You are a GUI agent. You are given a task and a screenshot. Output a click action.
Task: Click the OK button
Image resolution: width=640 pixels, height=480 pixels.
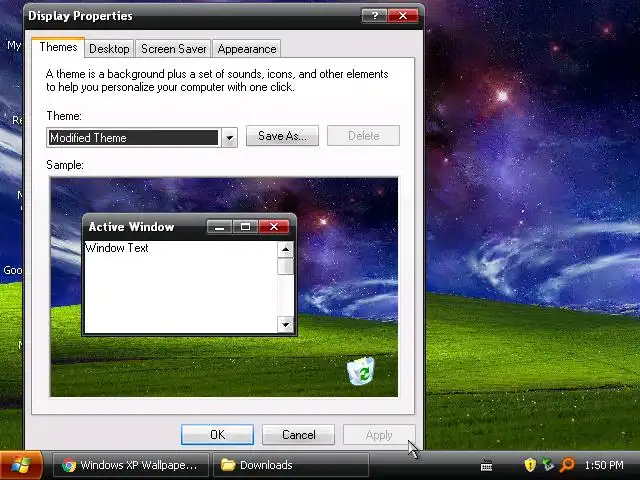point(217,434)
